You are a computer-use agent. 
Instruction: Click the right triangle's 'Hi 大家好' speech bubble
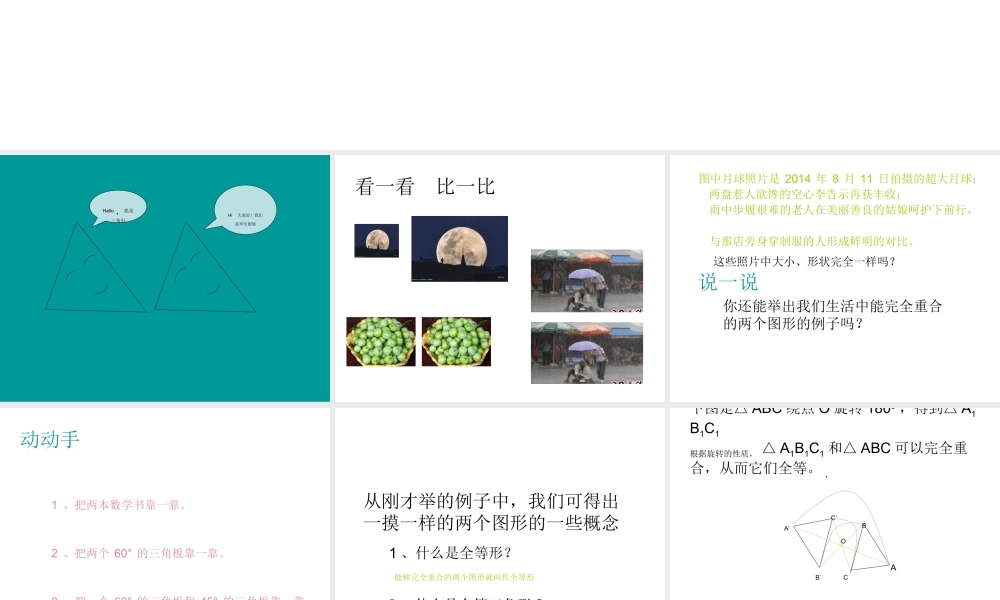(242, 210)
